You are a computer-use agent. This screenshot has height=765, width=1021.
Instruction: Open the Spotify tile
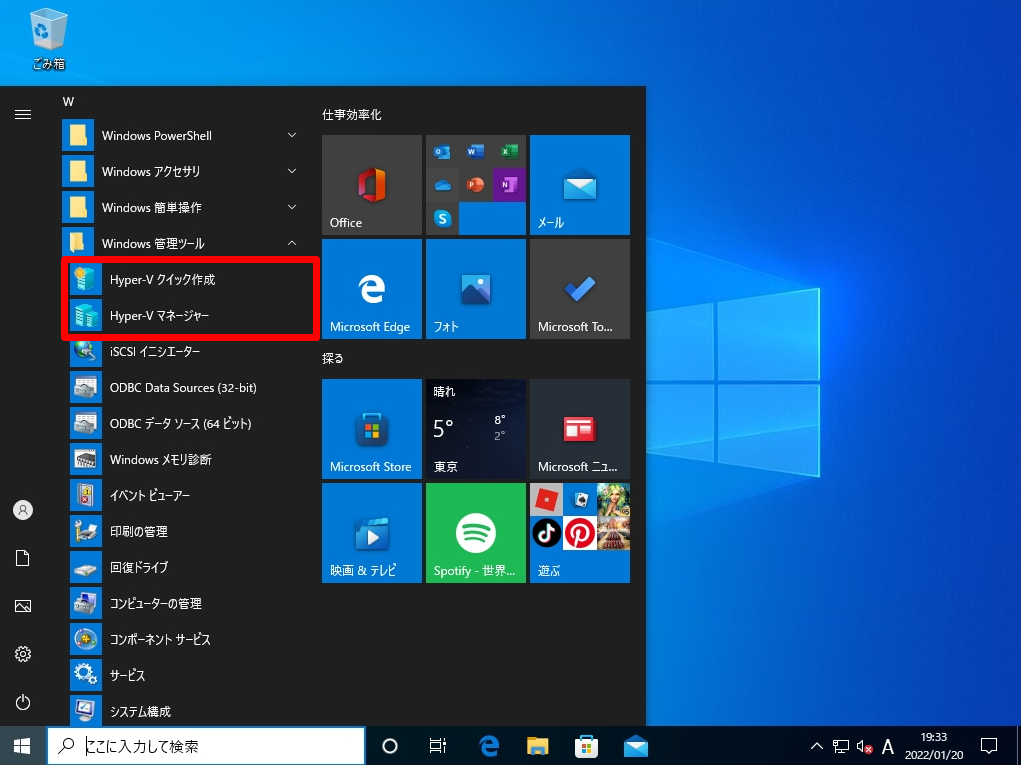click(476, 533)
